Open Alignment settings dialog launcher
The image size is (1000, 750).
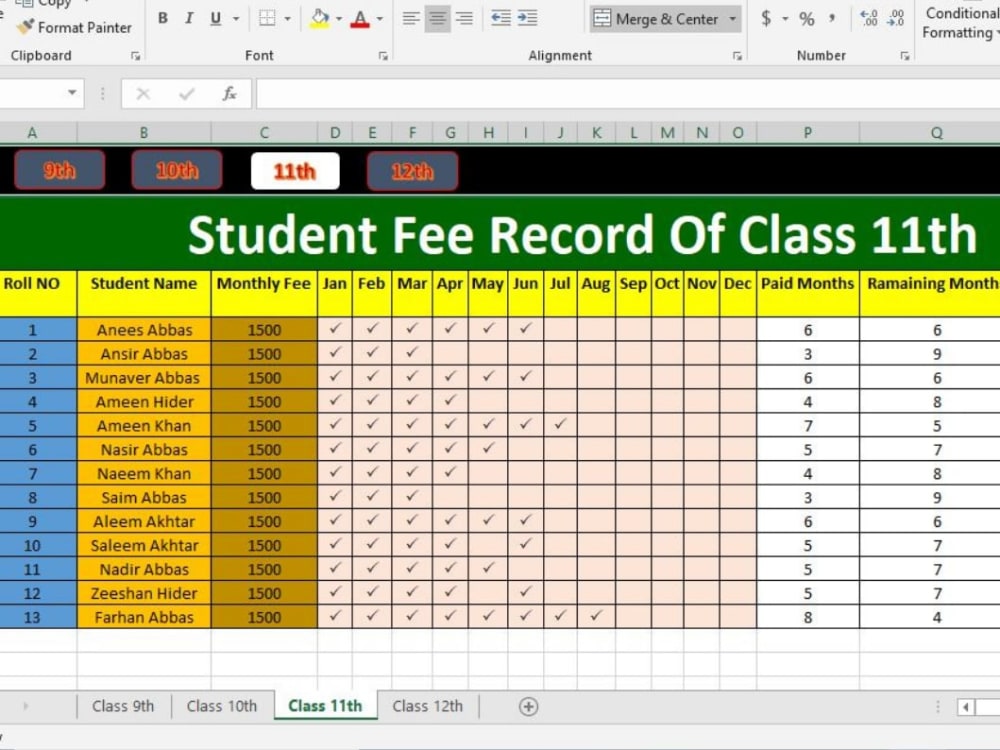click(x=737, y=56)
